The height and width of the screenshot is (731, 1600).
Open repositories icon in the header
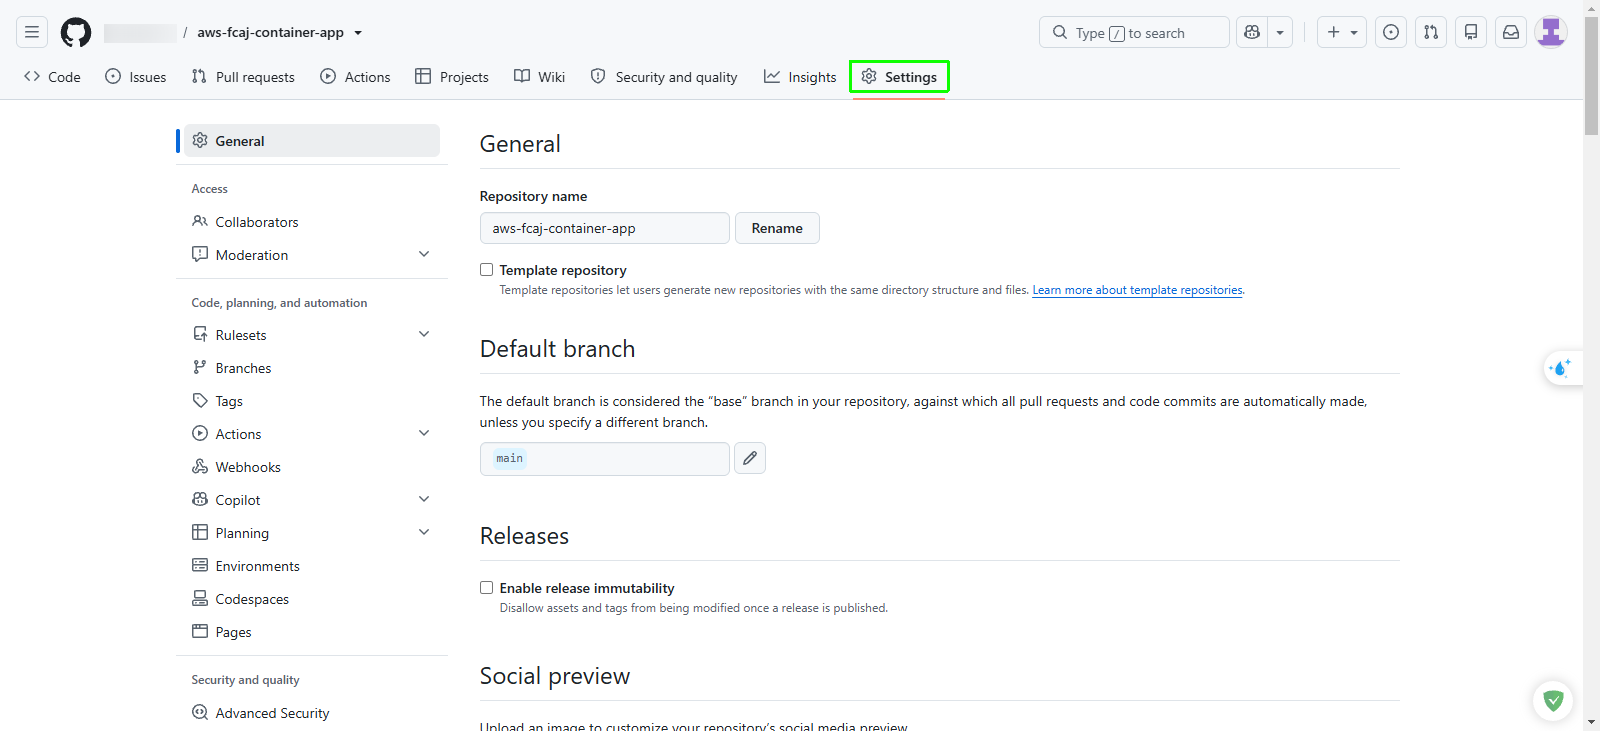click(1471, 32)
